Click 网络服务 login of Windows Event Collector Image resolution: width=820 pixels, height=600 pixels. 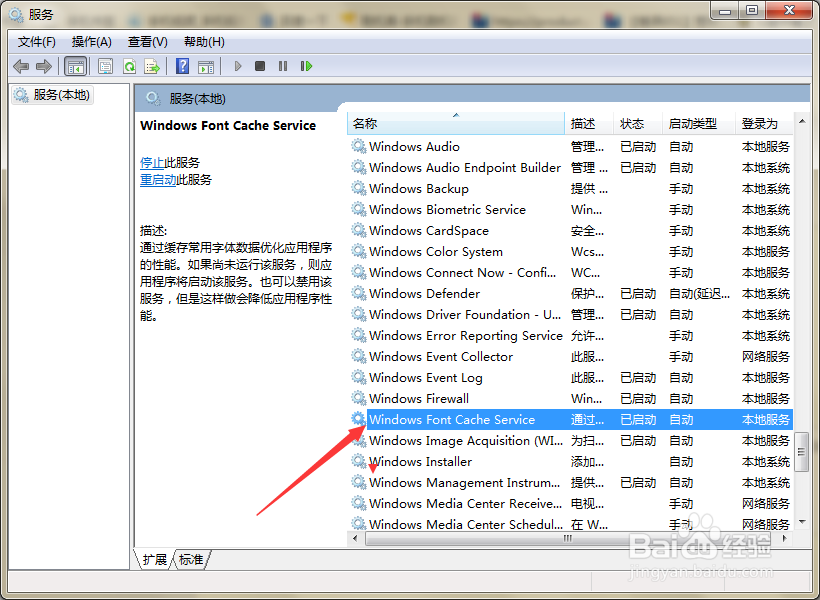766,356
